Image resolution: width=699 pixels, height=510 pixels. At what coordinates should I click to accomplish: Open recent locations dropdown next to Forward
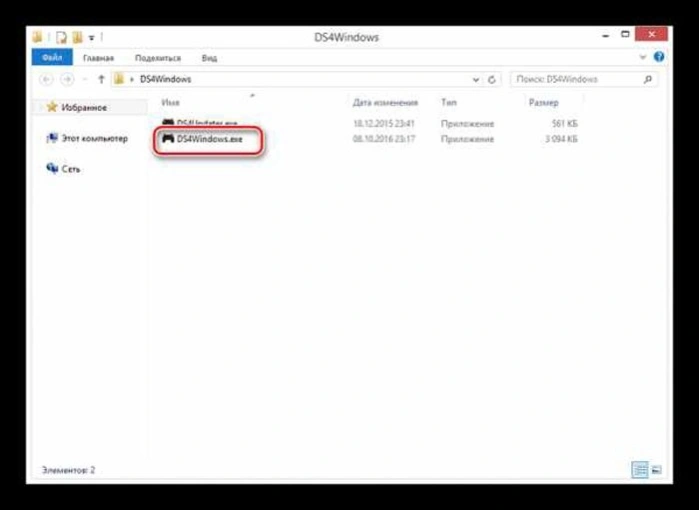(x=85, y=79)
